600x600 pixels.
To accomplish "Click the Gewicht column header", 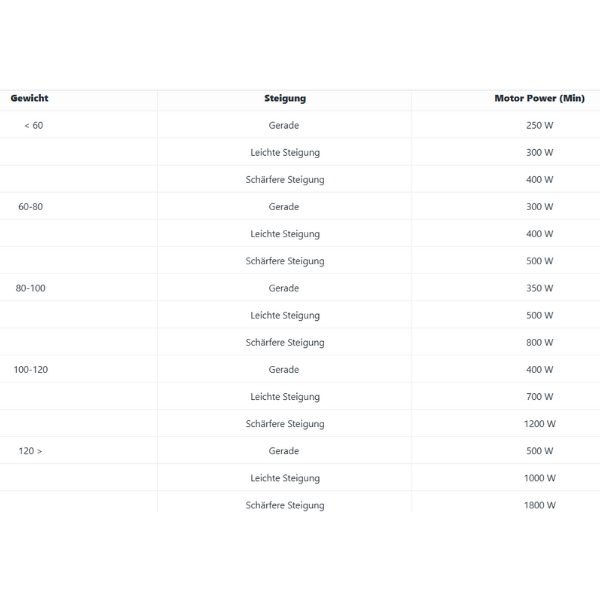I will pos(29,98).
